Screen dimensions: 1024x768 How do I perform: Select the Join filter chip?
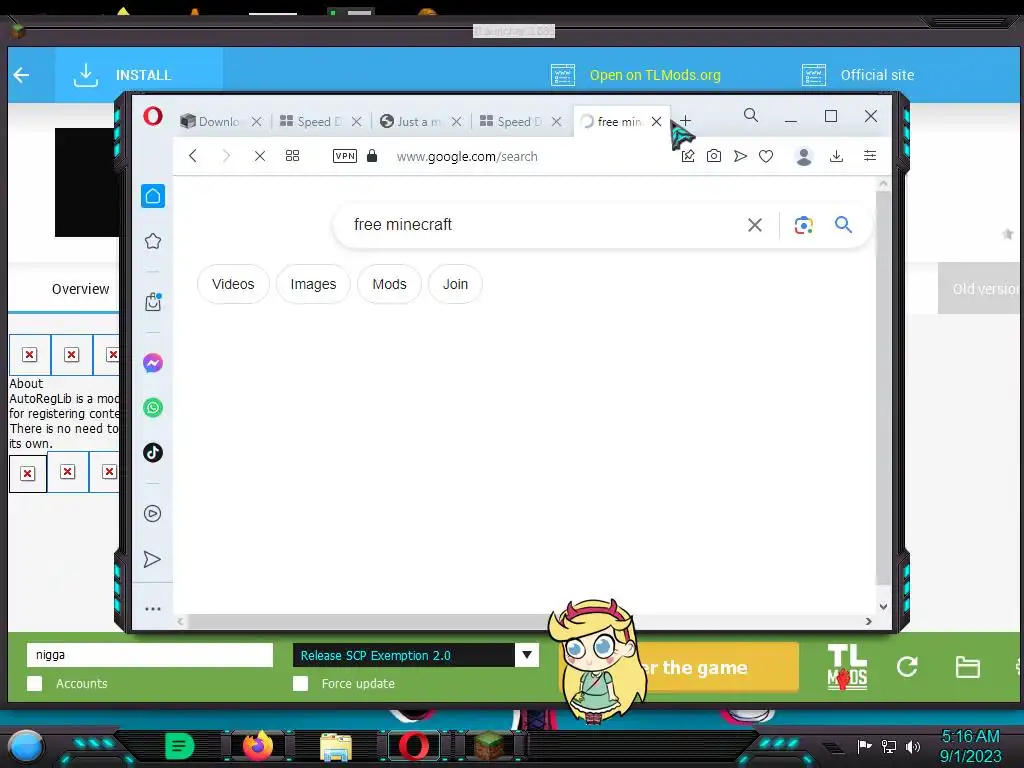pyautogui.click(x=455, y=284)
